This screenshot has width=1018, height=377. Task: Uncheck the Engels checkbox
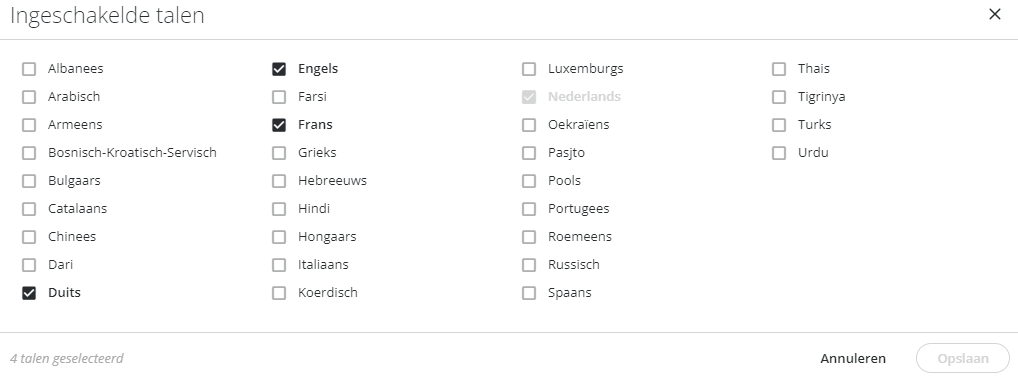[x=279, y=69]
